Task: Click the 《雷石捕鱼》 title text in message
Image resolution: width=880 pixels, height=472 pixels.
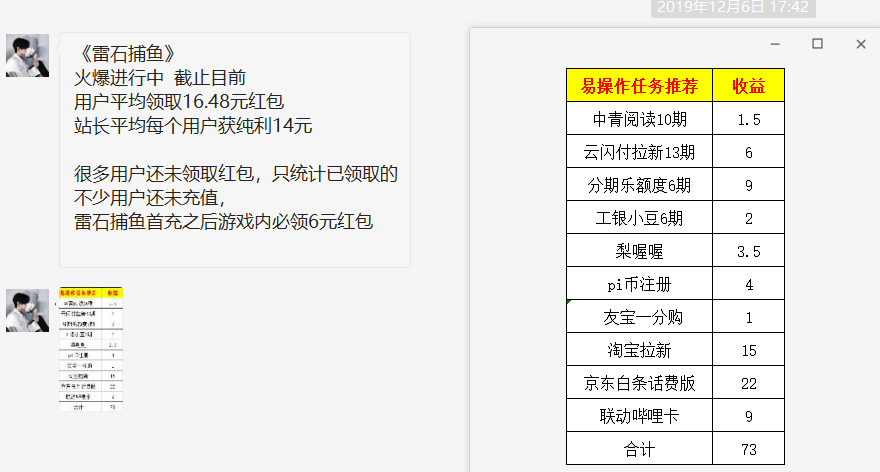Action: [128, 54]
